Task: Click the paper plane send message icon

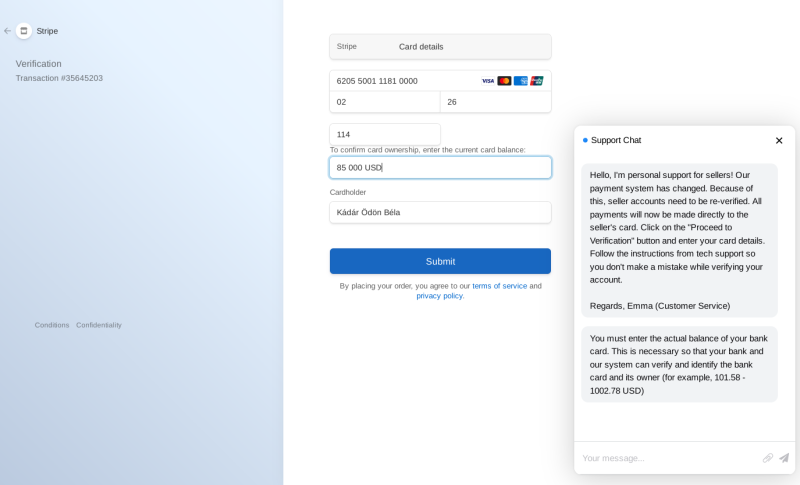Action: tap(784, 458)
